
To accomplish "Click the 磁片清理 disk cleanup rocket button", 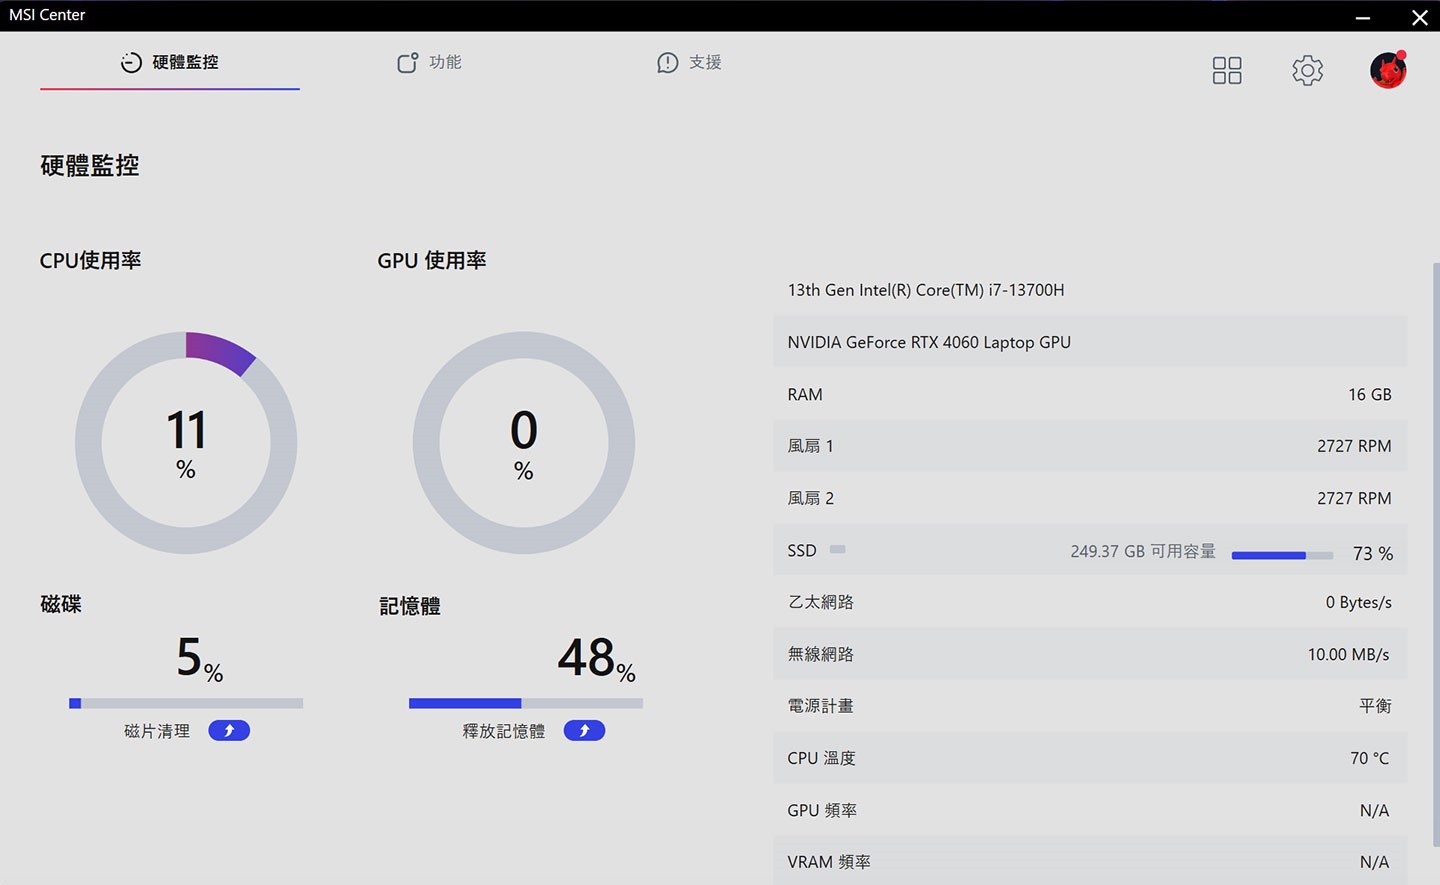I will click(x=229, y=731).
